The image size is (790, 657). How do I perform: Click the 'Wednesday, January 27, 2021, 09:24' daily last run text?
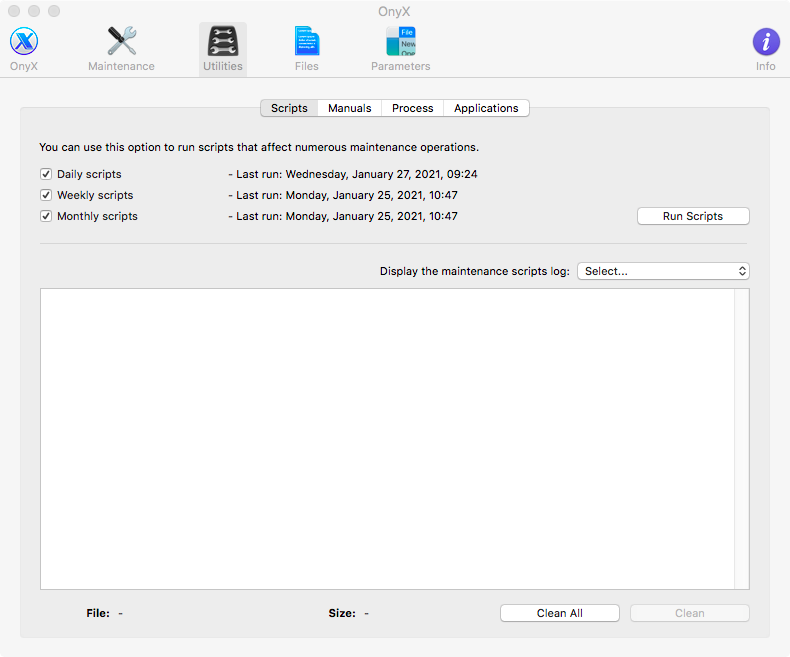tap(381, 174)
